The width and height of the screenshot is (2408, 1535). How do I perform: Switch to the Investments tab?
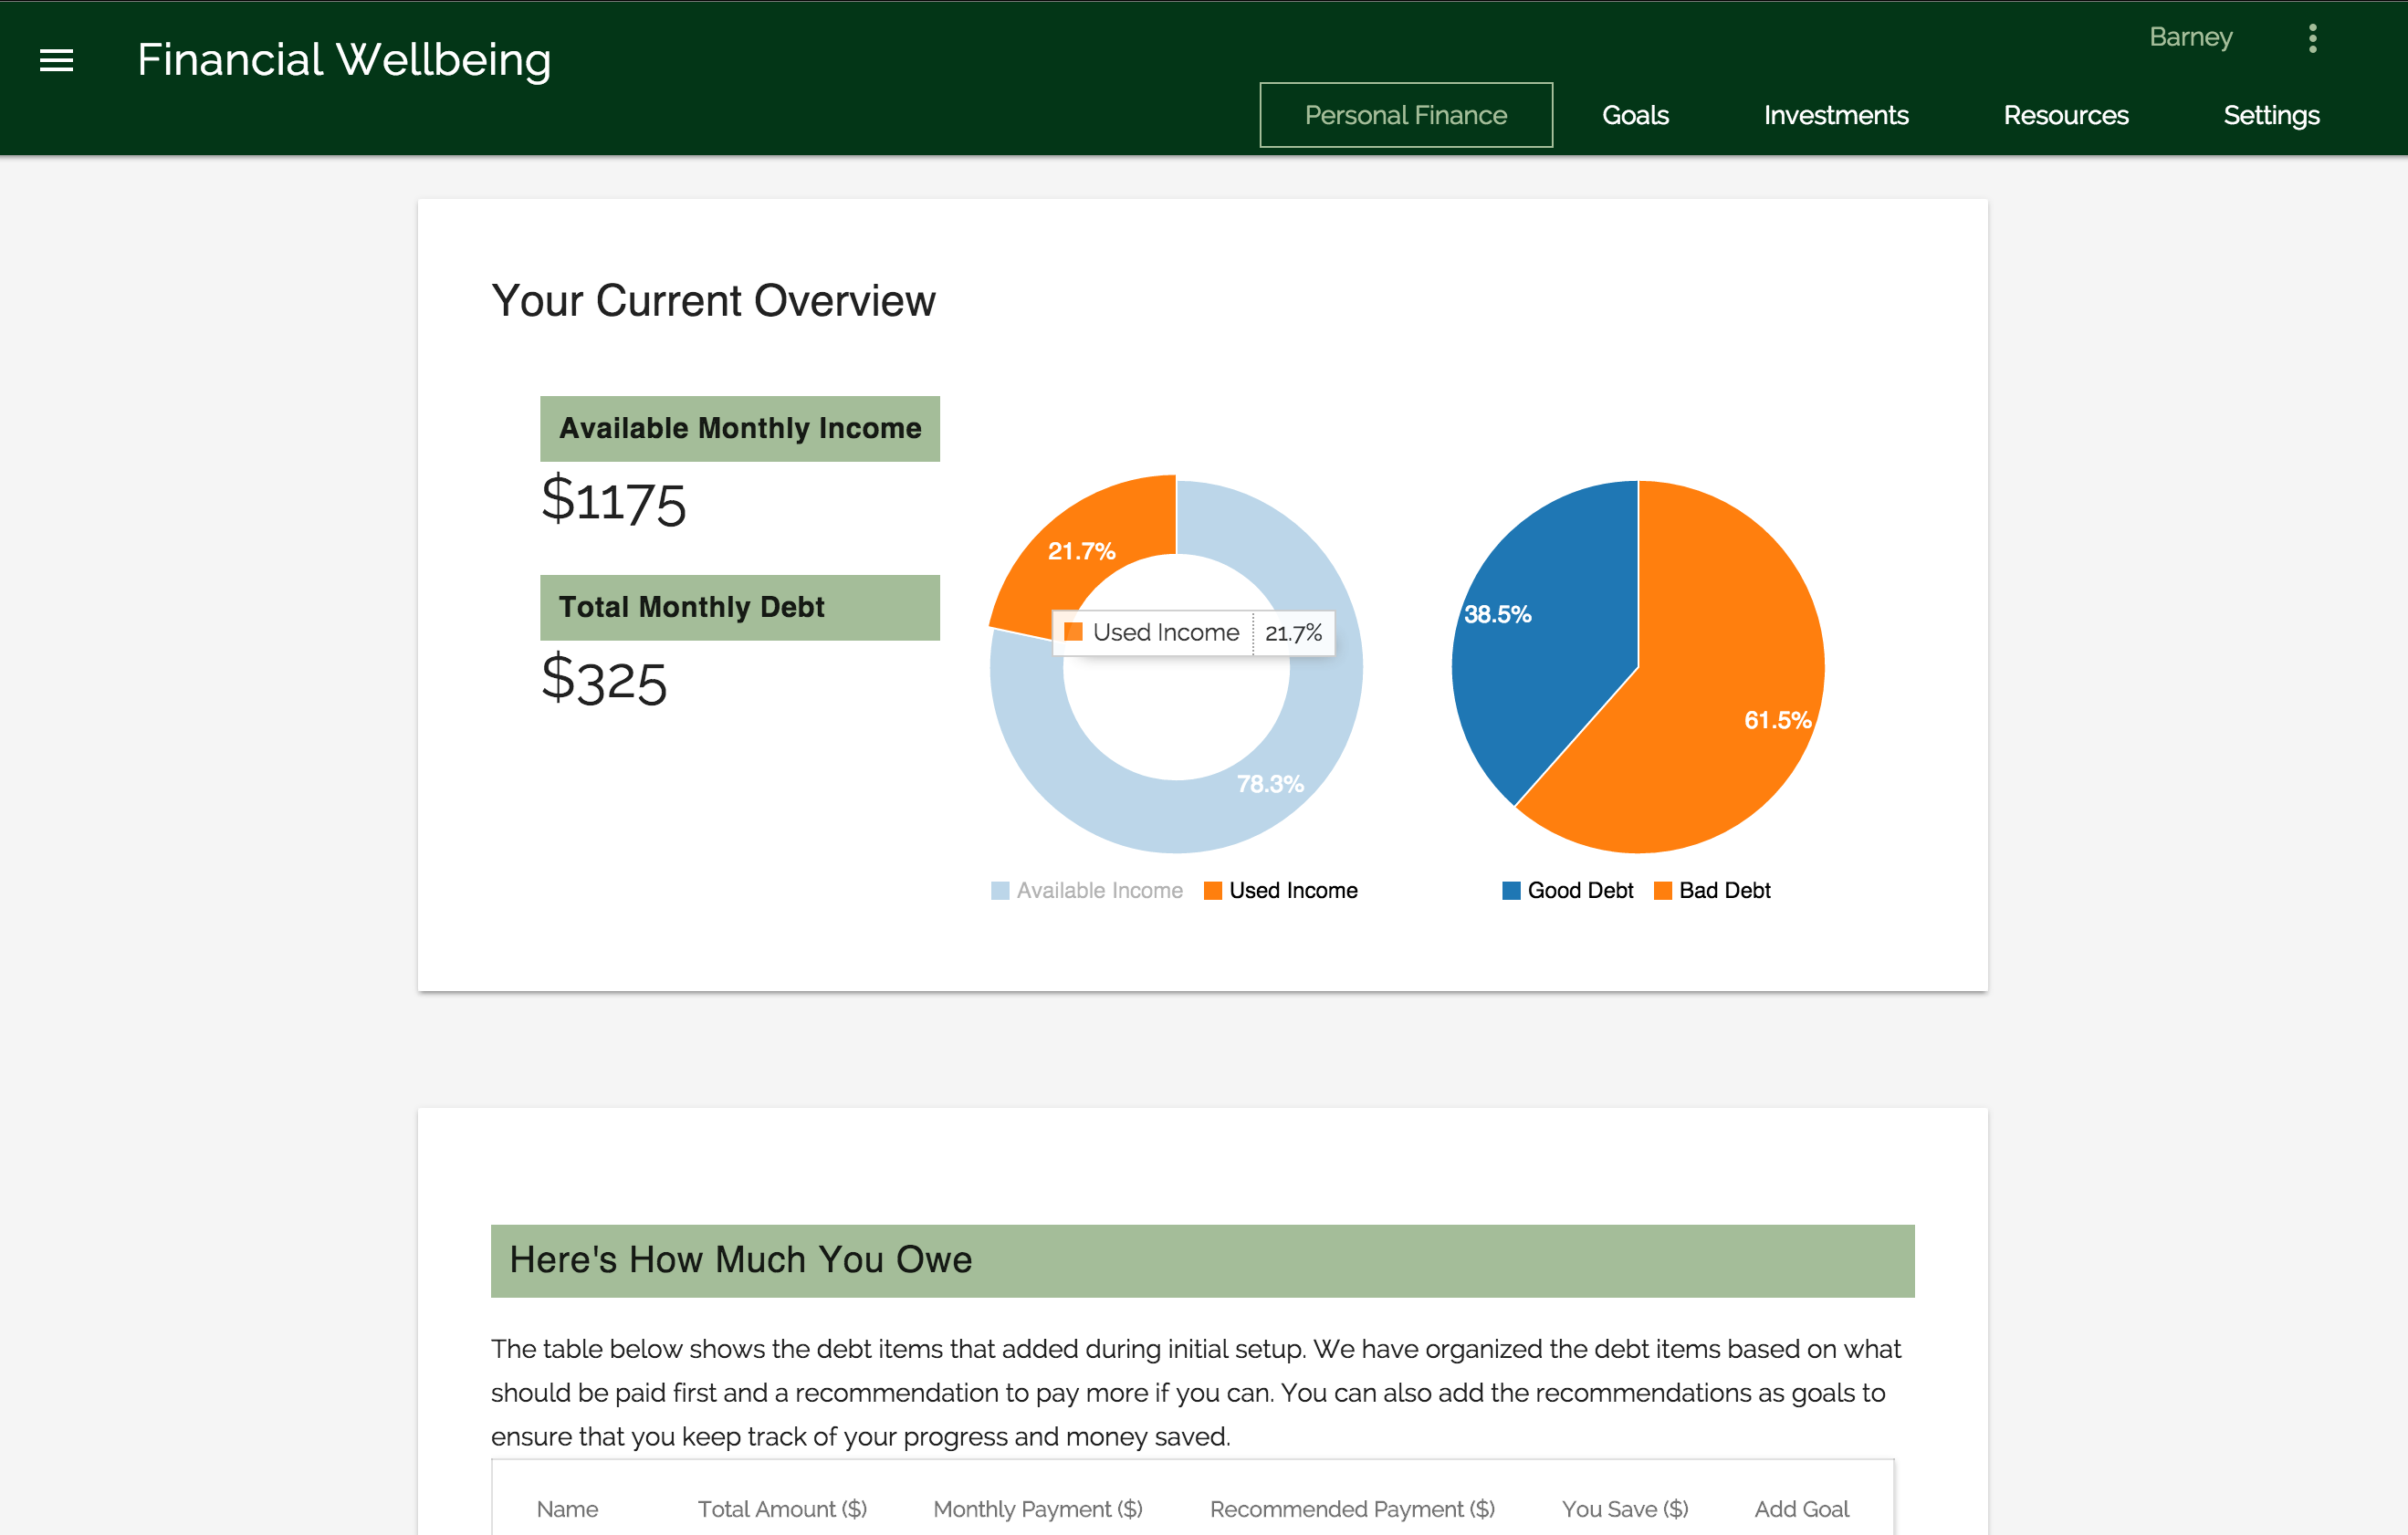pos(1836,115)
